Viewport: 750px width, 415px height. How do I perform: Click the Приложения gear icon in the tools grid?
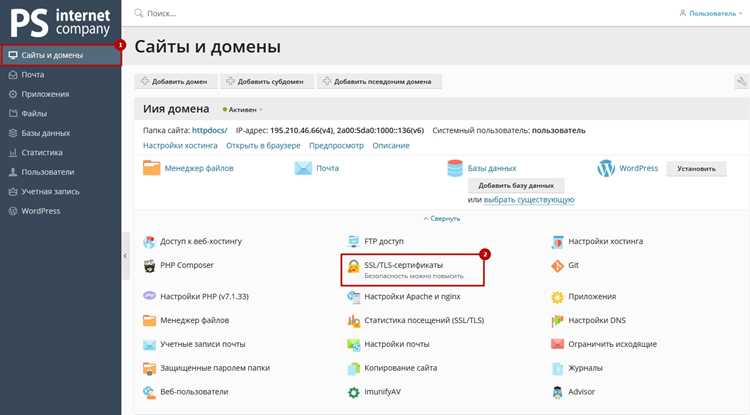tap(557, 297)
